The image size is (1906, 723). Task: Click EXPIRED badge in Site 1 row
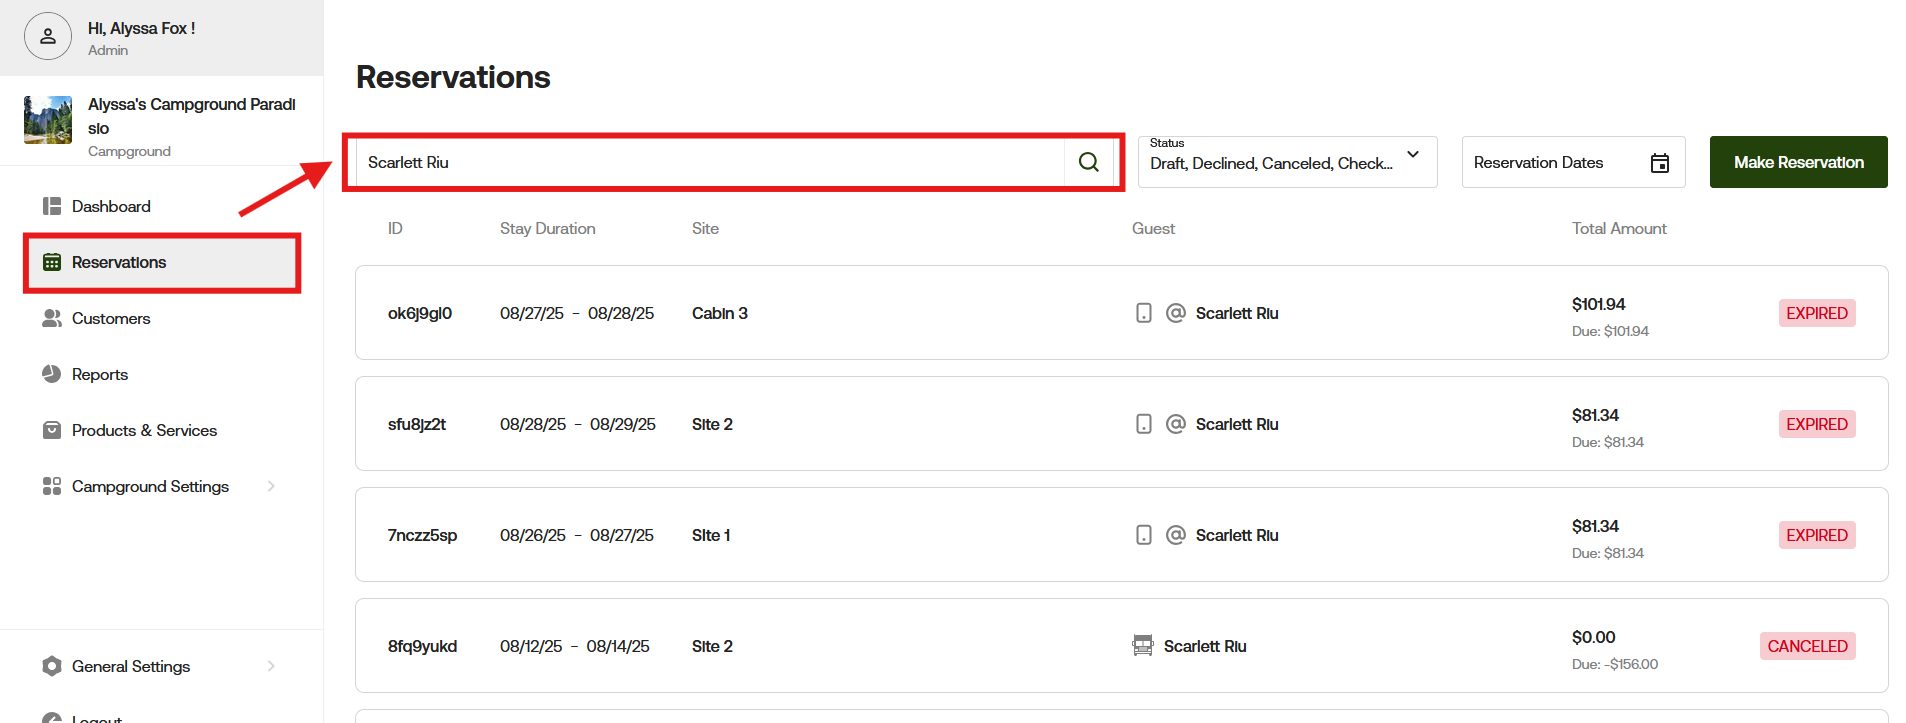click(1817, 535)
